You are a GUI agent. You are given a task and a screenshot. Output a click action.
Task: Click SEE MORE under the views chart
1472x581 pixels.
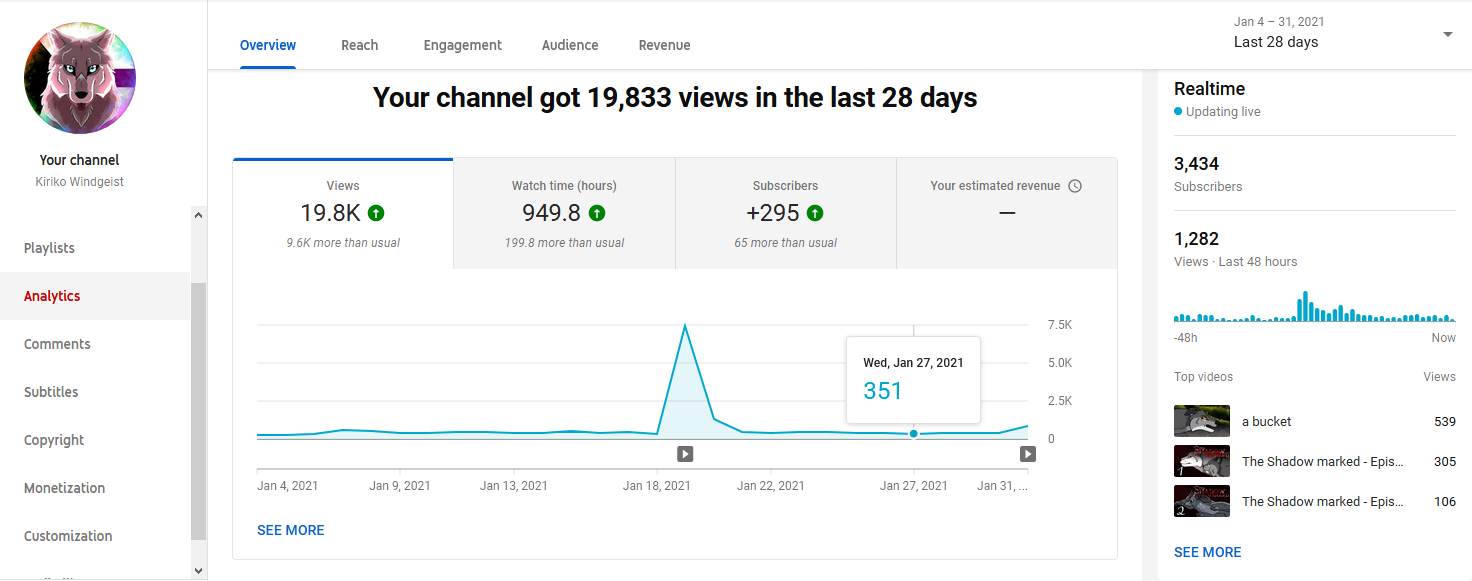coord(290,530)
